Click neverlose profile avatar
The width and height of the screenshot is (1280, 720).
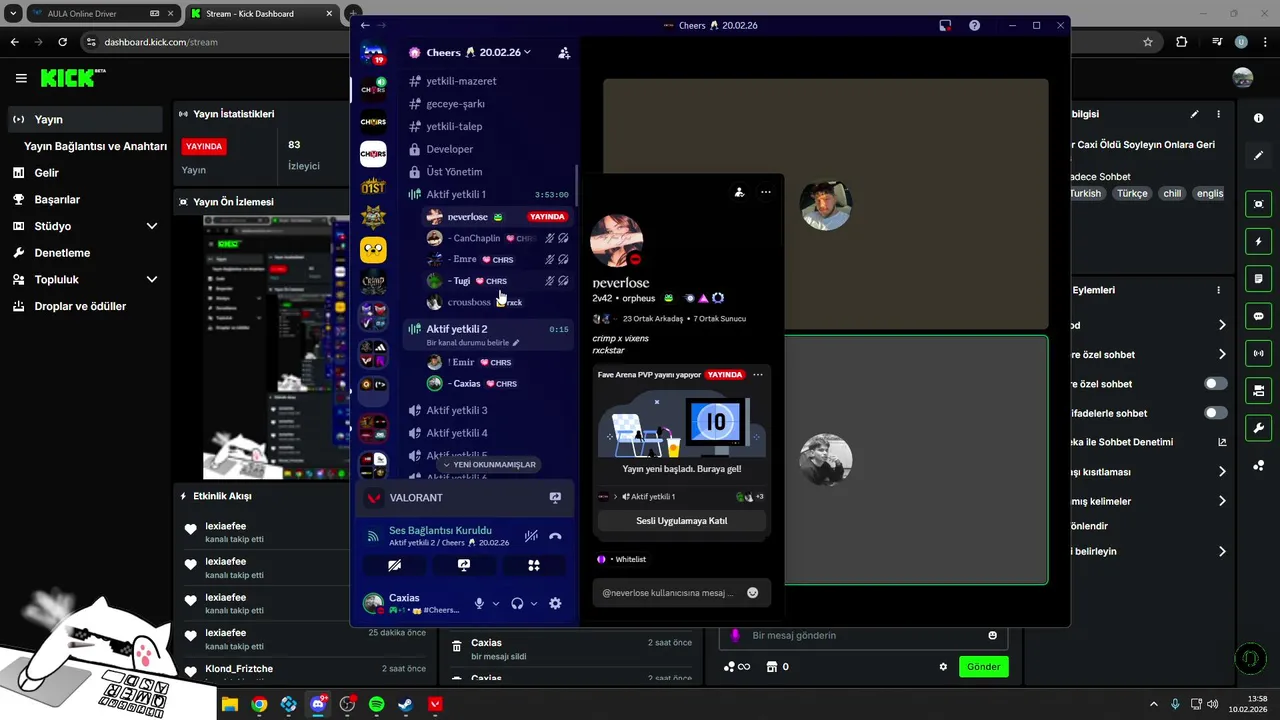point(616,240)
